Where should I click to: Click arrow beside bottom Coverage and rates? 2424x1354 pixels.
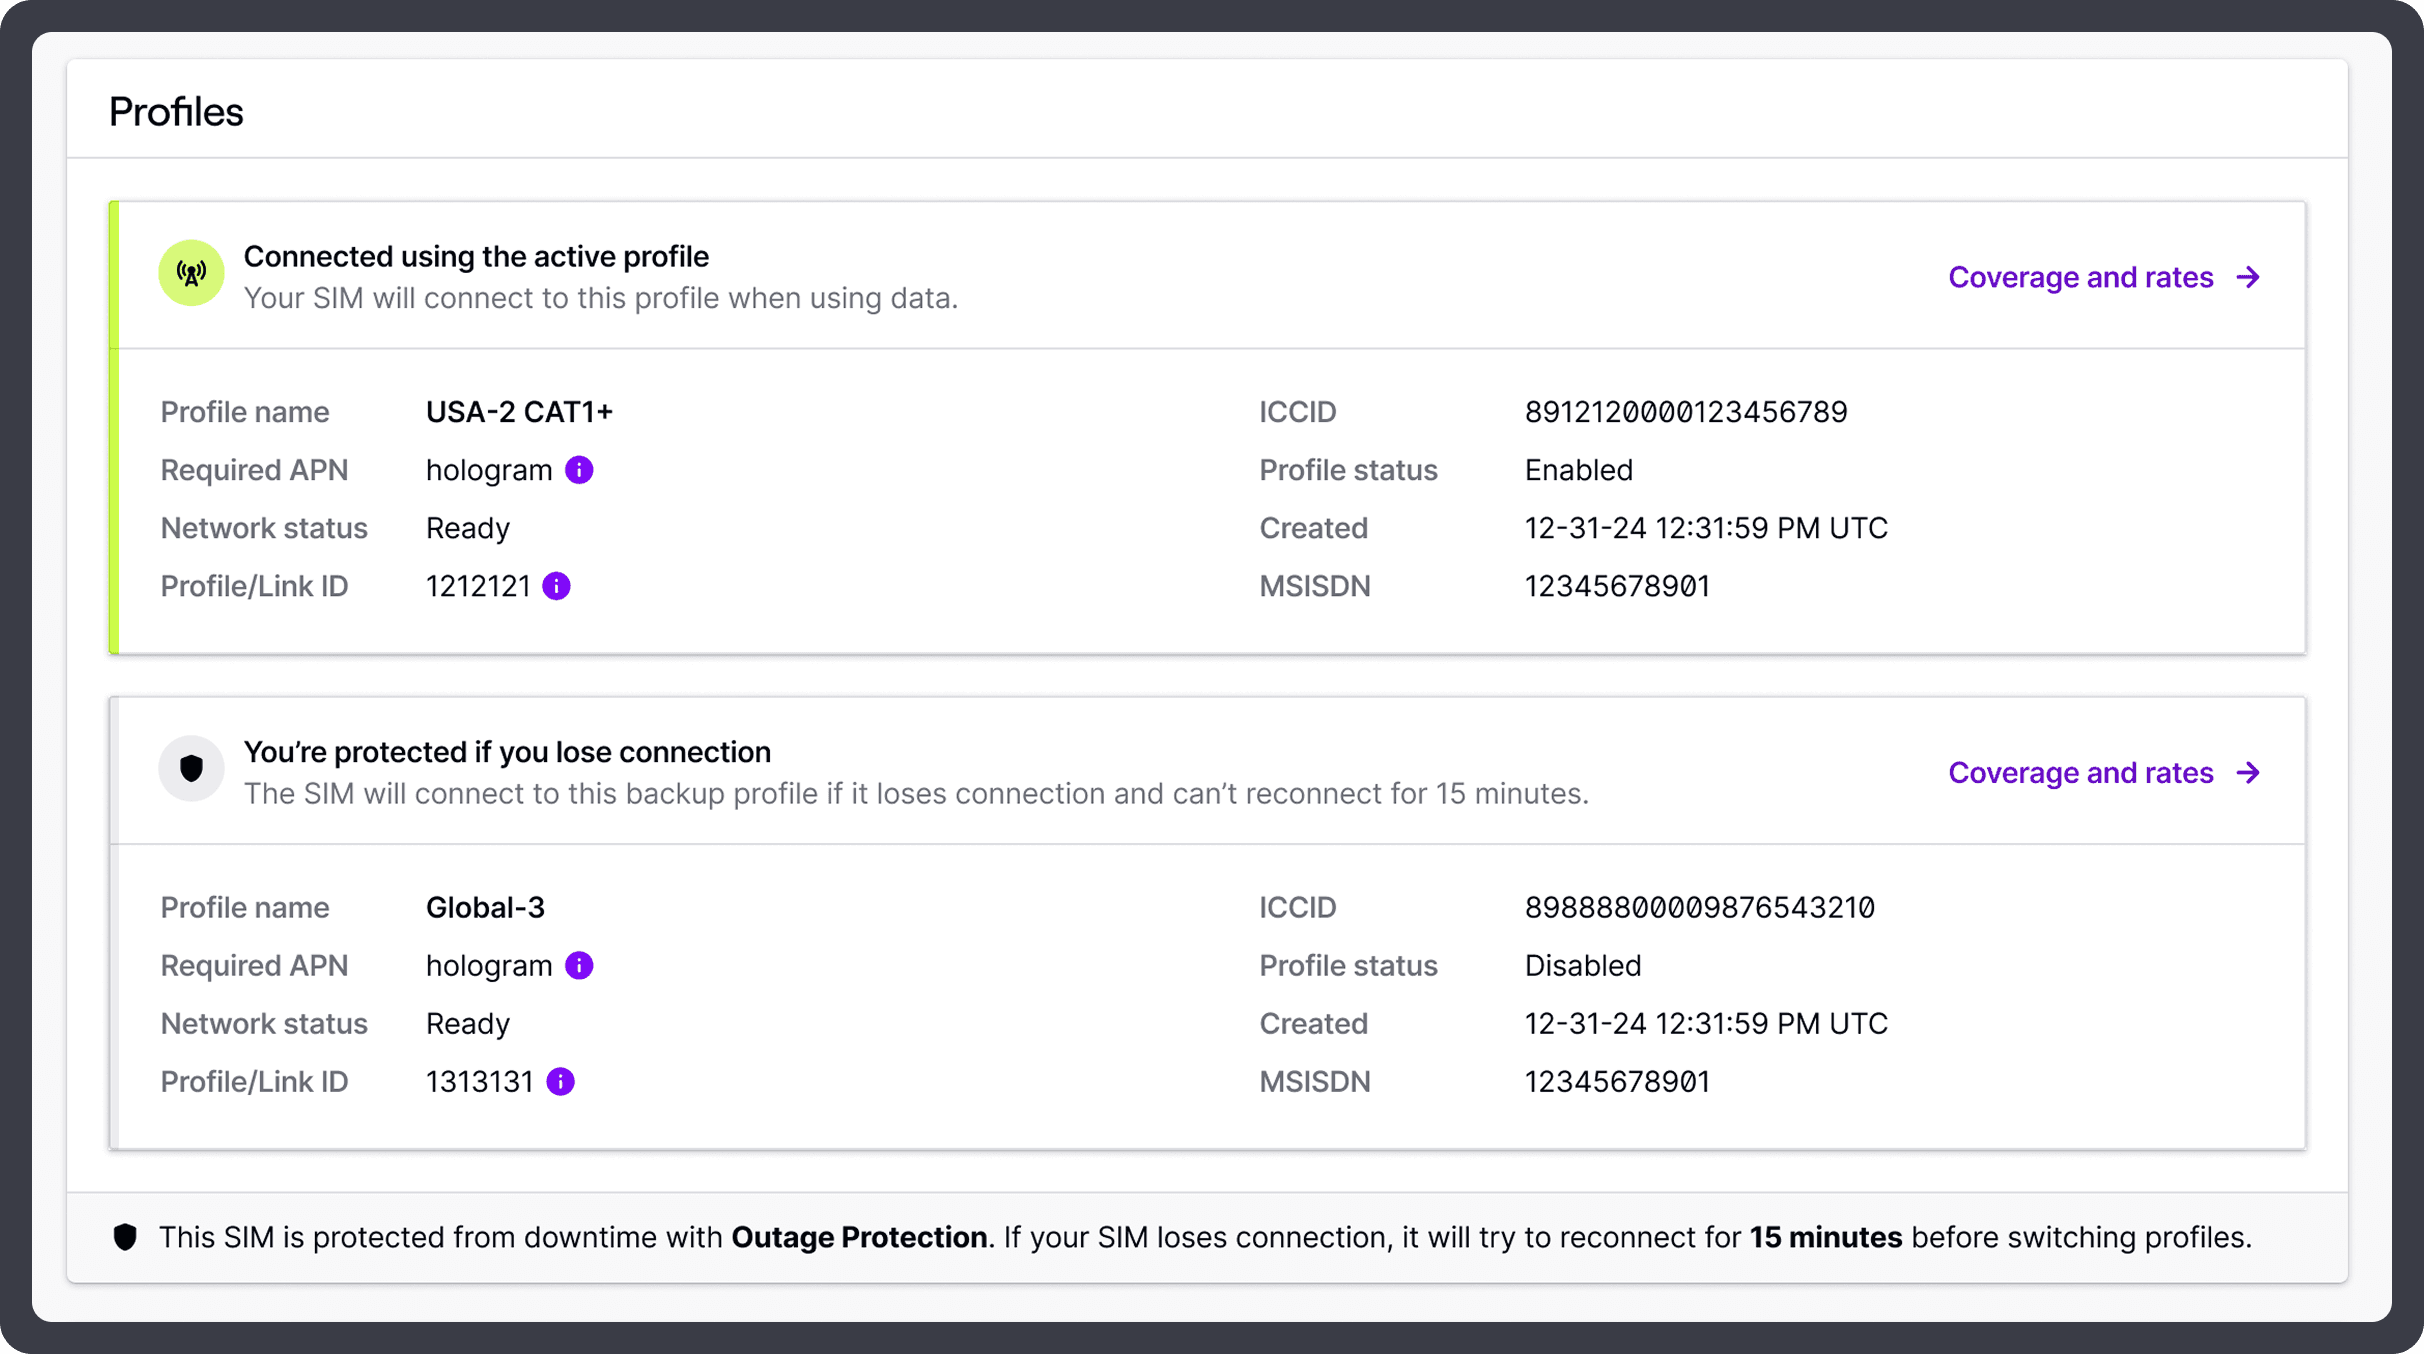pos(2249,772)
